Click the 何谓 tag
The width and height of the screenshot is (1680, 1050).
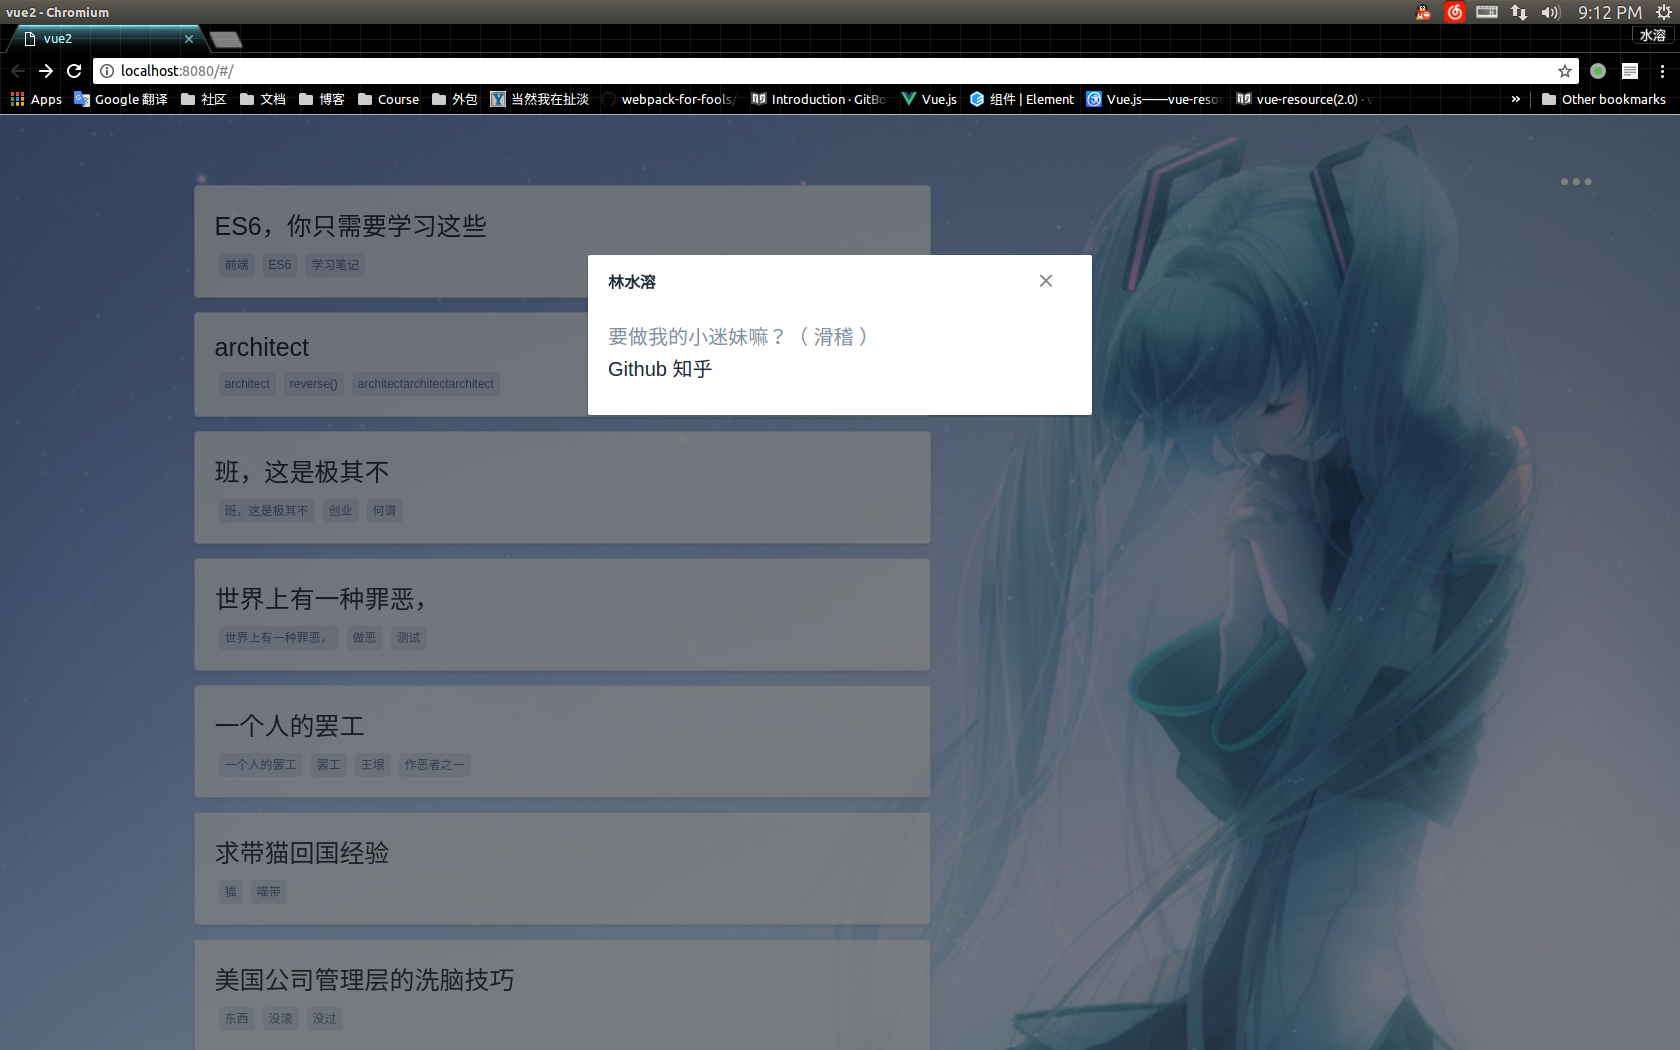point(385,511)
